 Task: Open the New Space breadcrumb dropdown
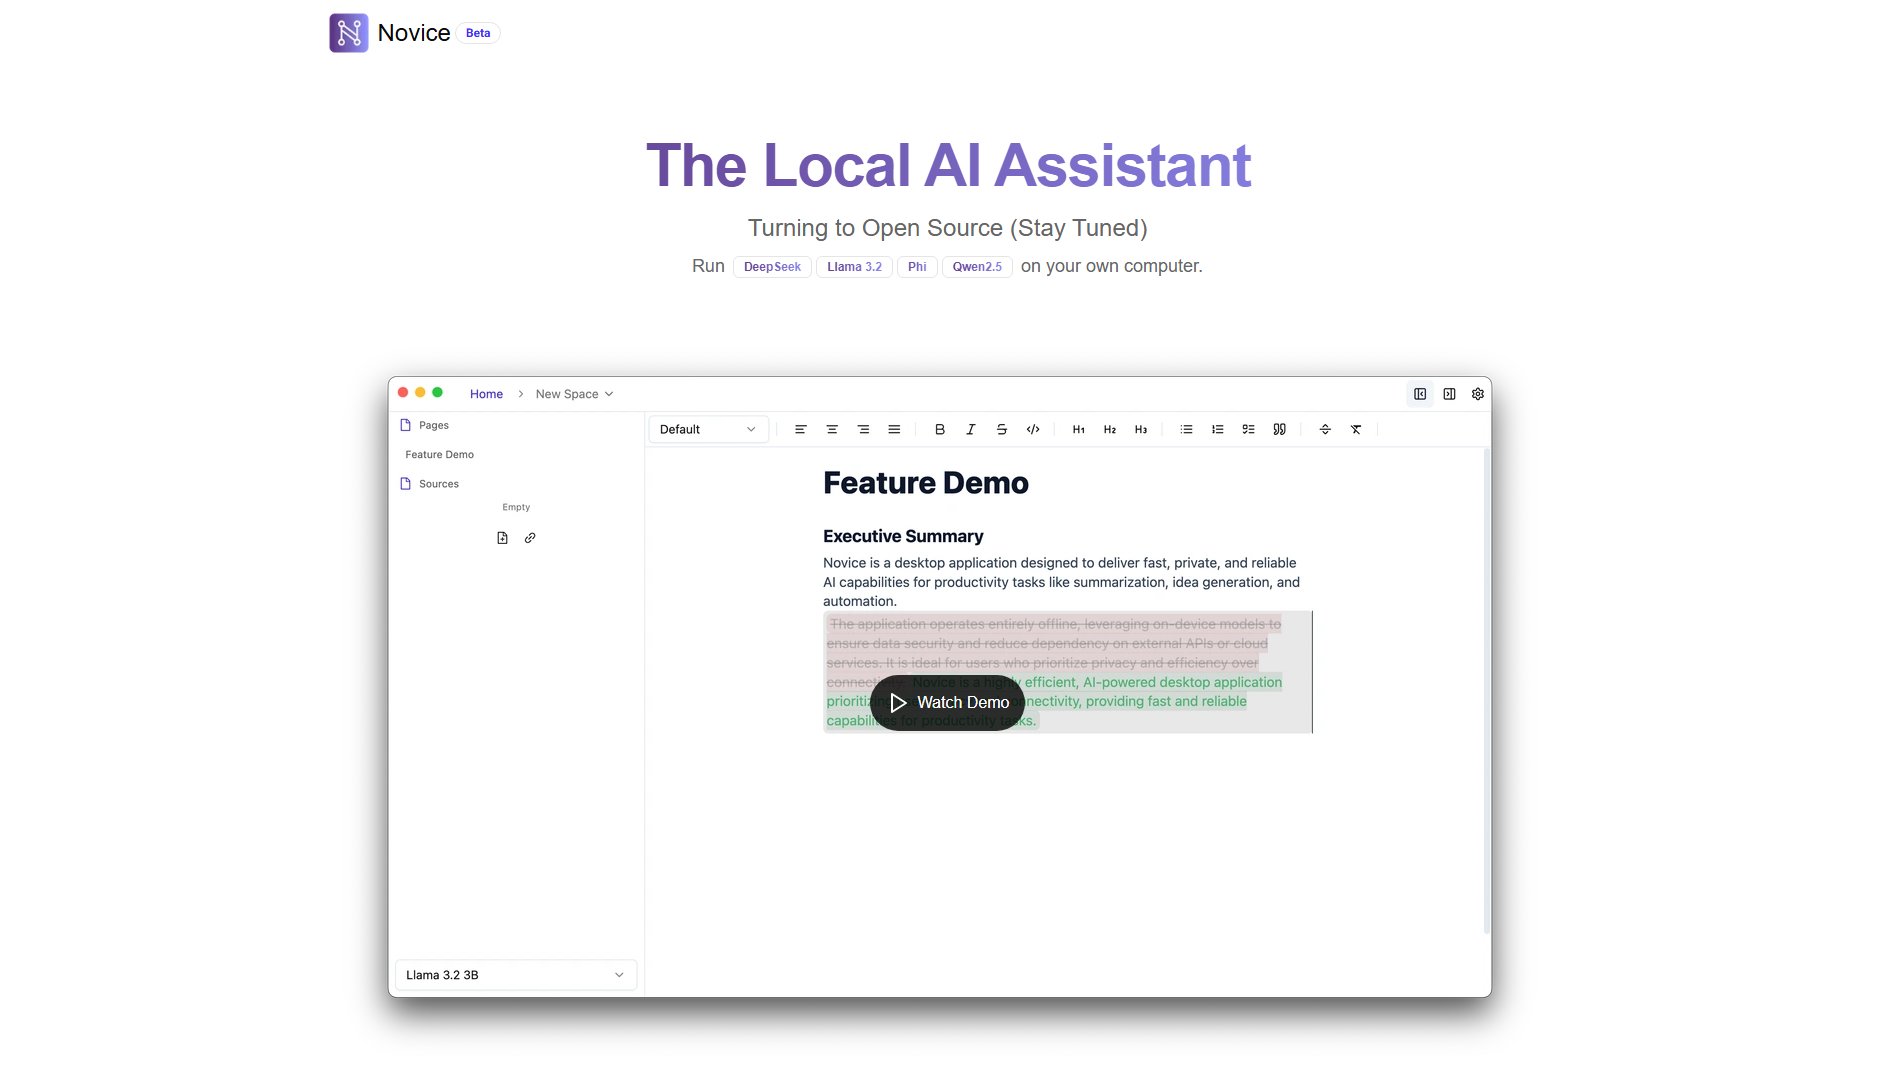574,394
